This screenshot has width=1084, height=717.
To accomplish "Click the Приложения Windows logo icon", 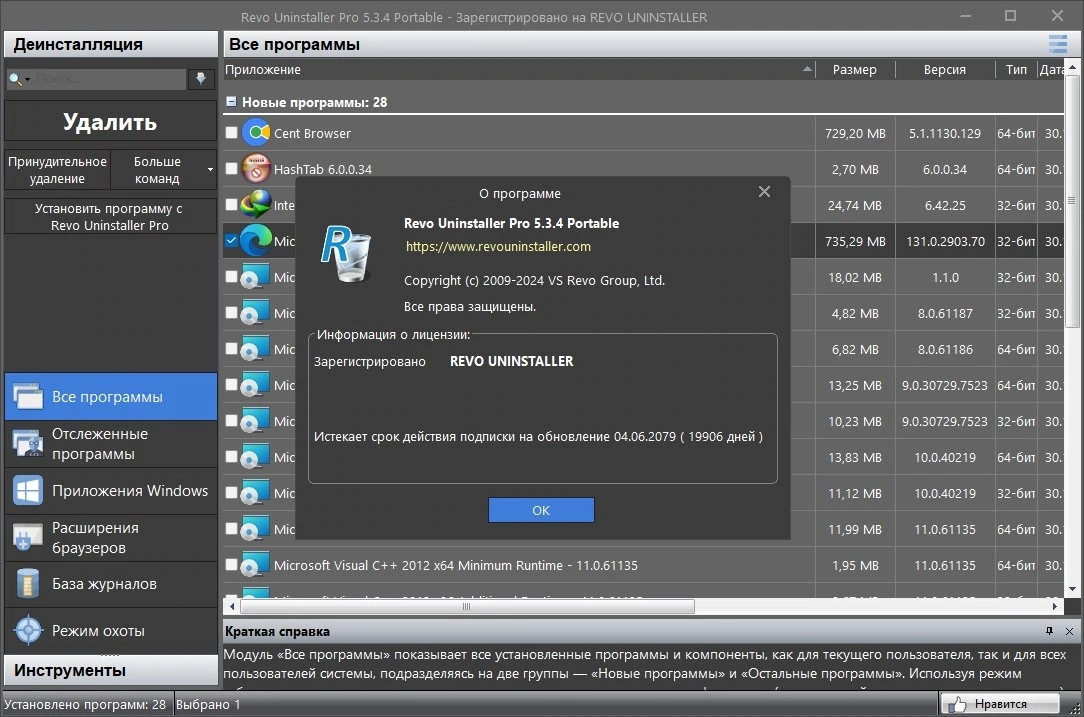I will tap(28, 490).
